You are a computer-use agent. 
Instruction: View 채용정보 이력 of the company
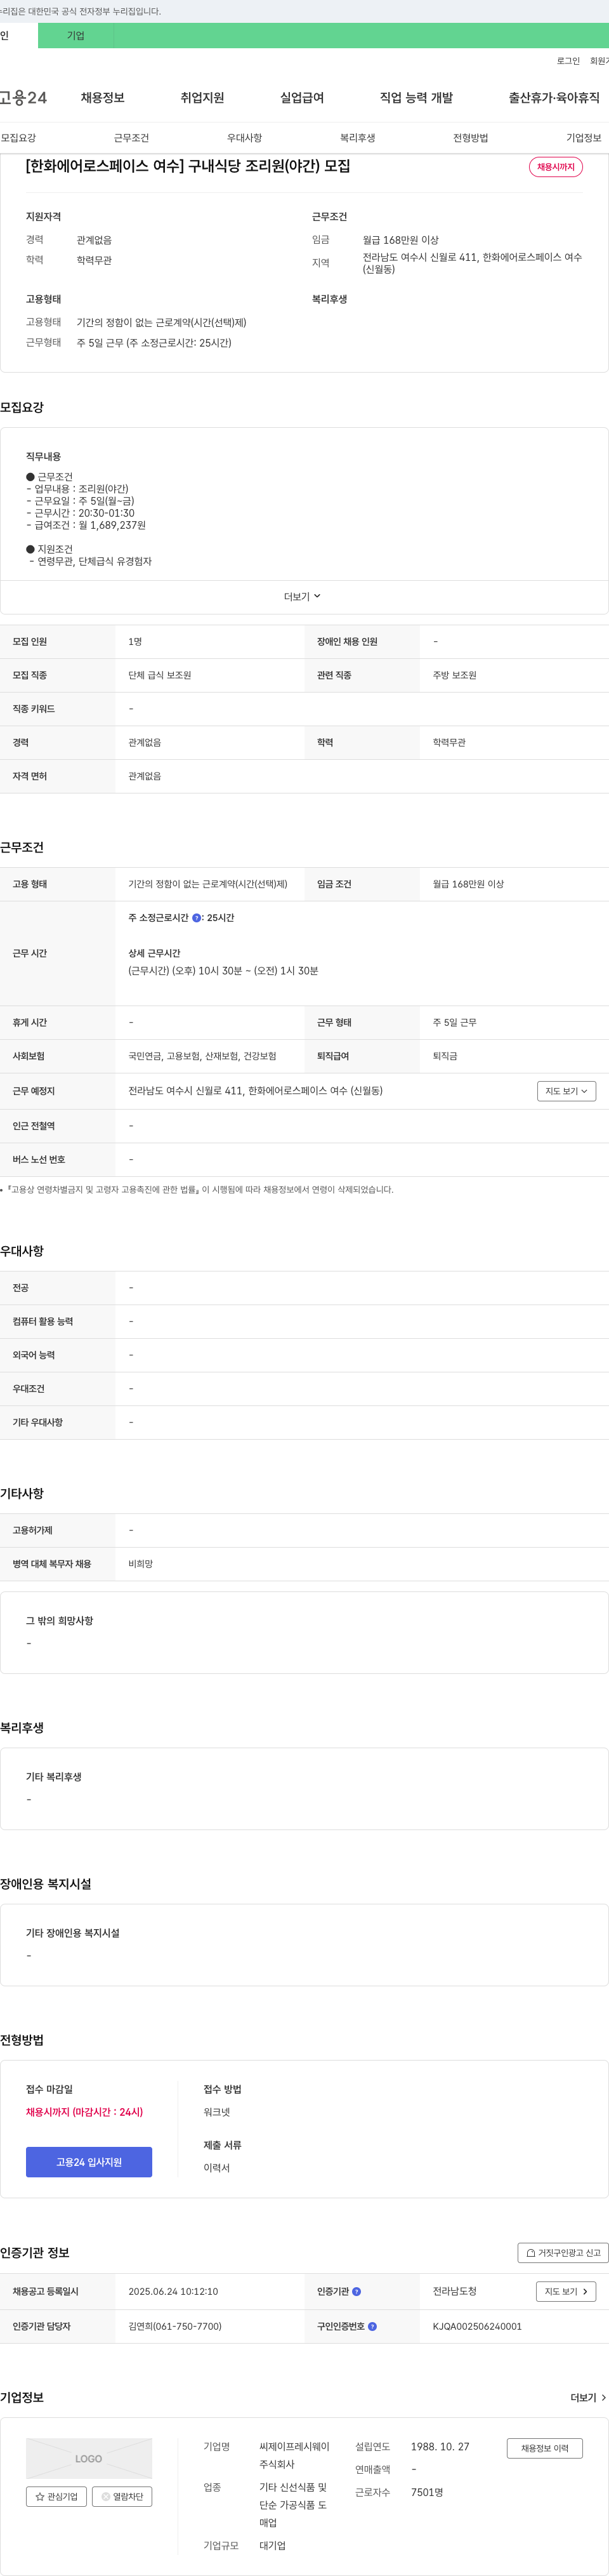click(544, 2448)
